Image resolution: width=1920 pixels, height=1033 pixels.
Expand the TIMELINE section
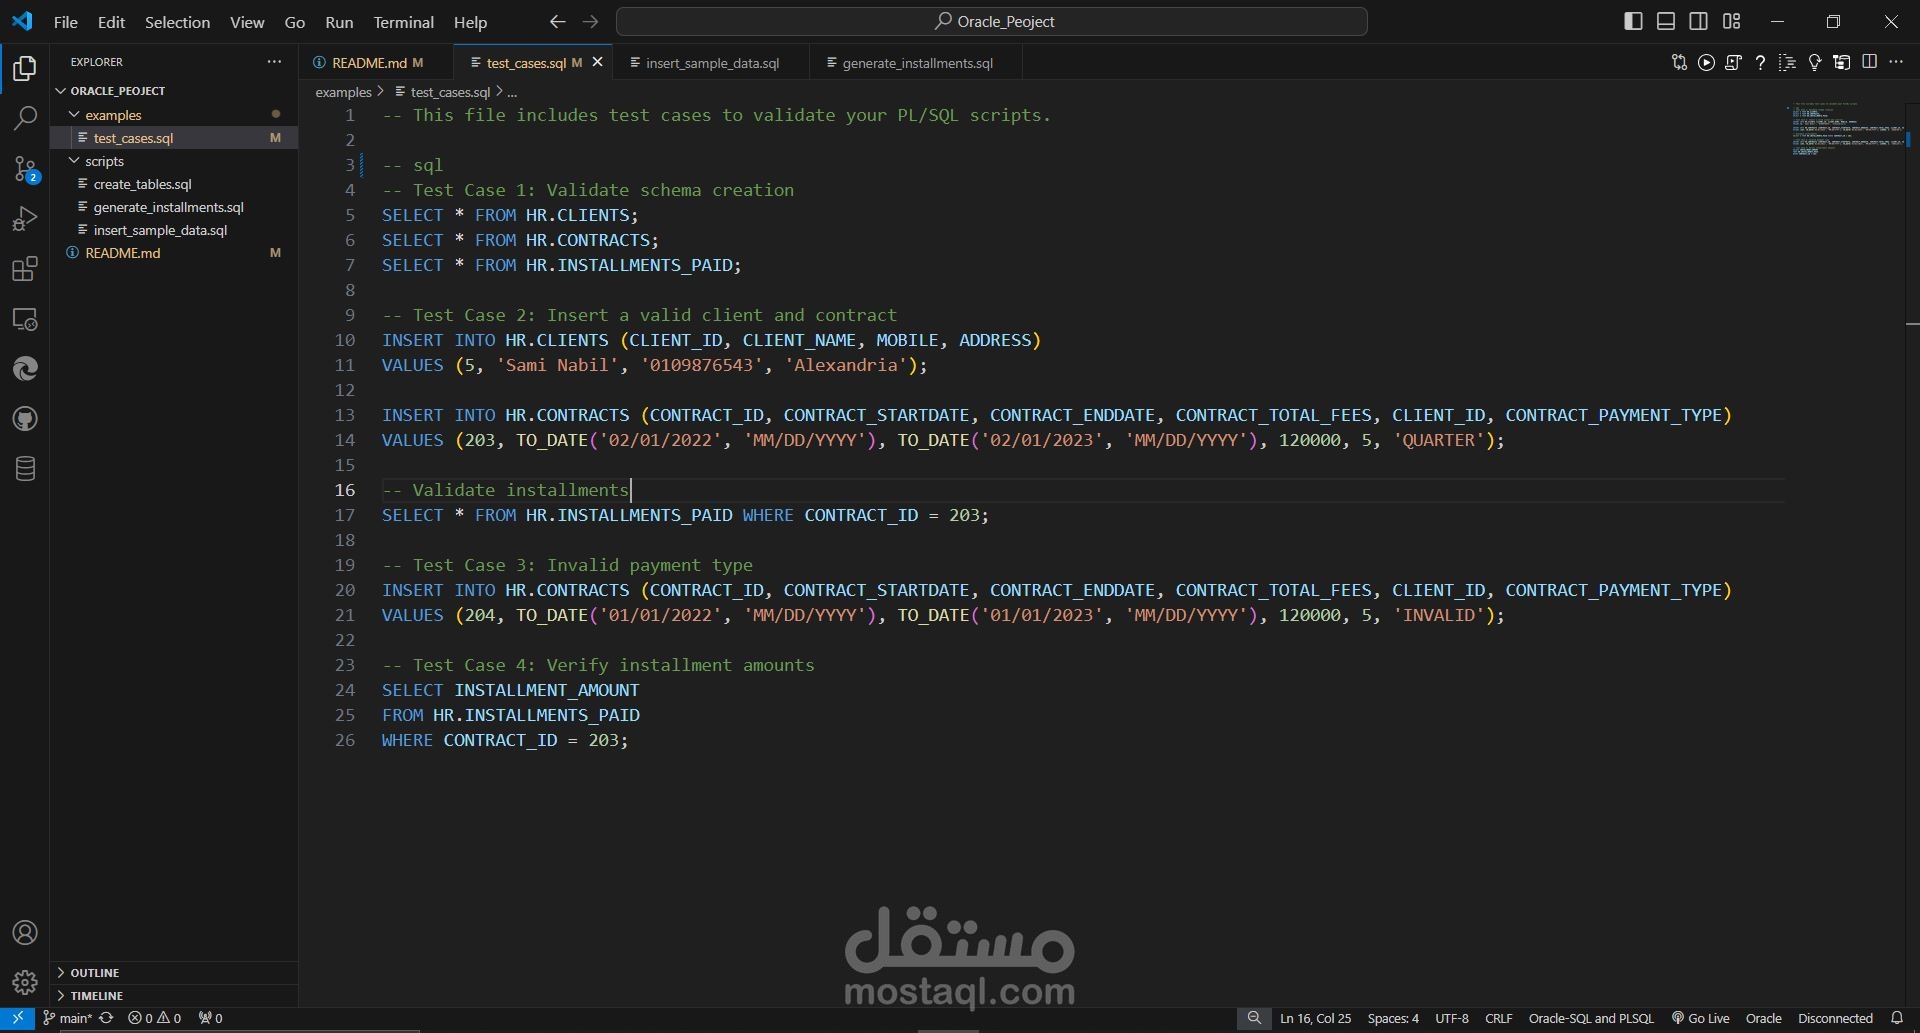[174, 995]
